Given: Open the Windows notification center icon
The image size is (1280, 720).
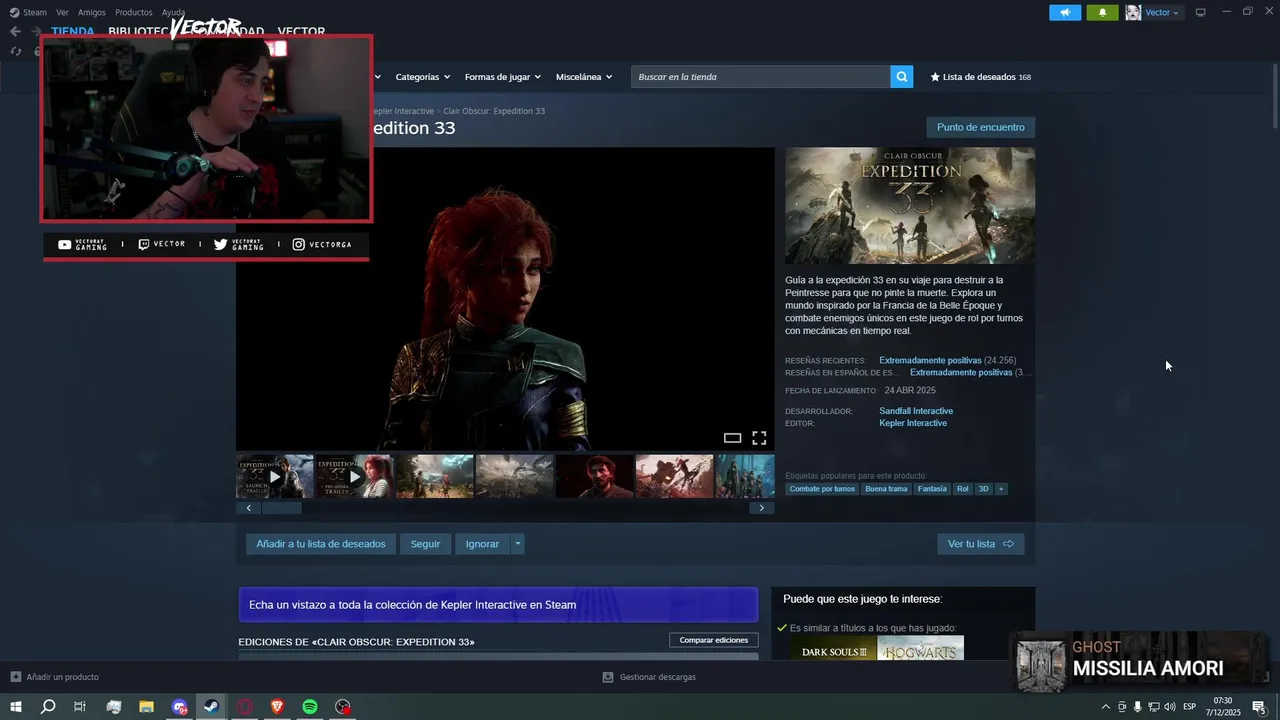Looking at the screenshot, I should (x=1259, y=707).
